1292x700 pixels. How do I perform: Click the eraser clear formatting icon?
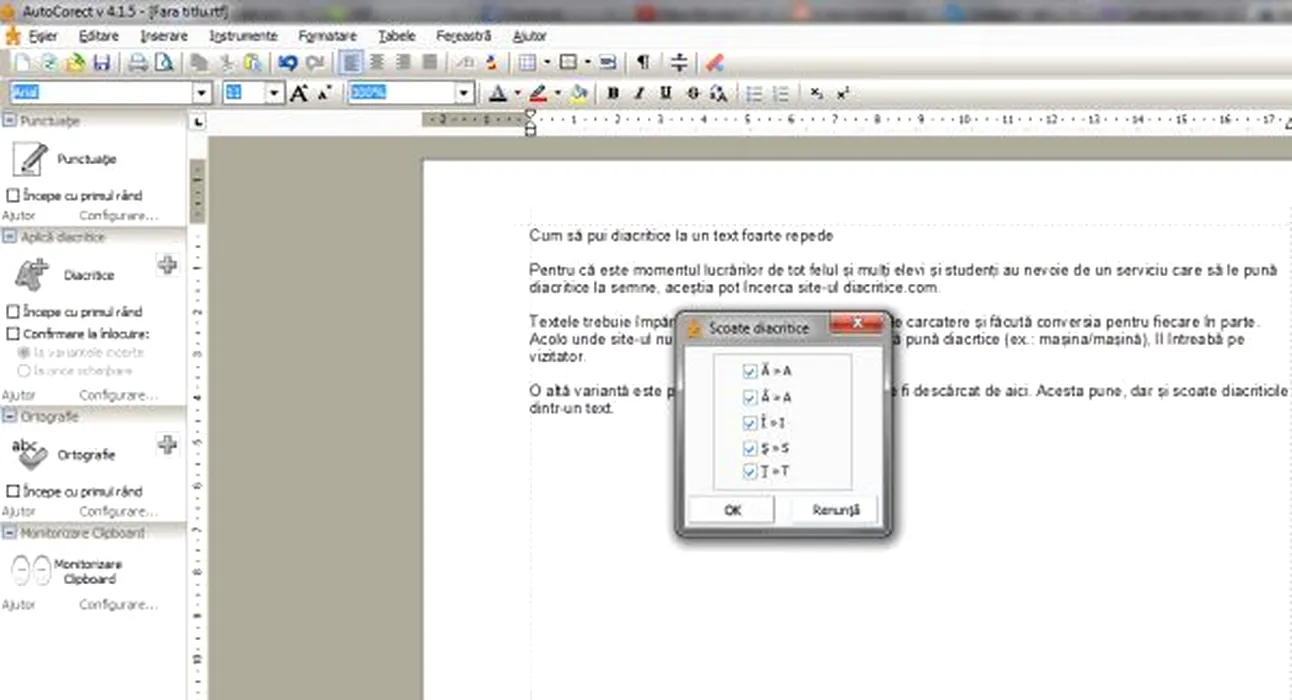click(x=714, y=63)
